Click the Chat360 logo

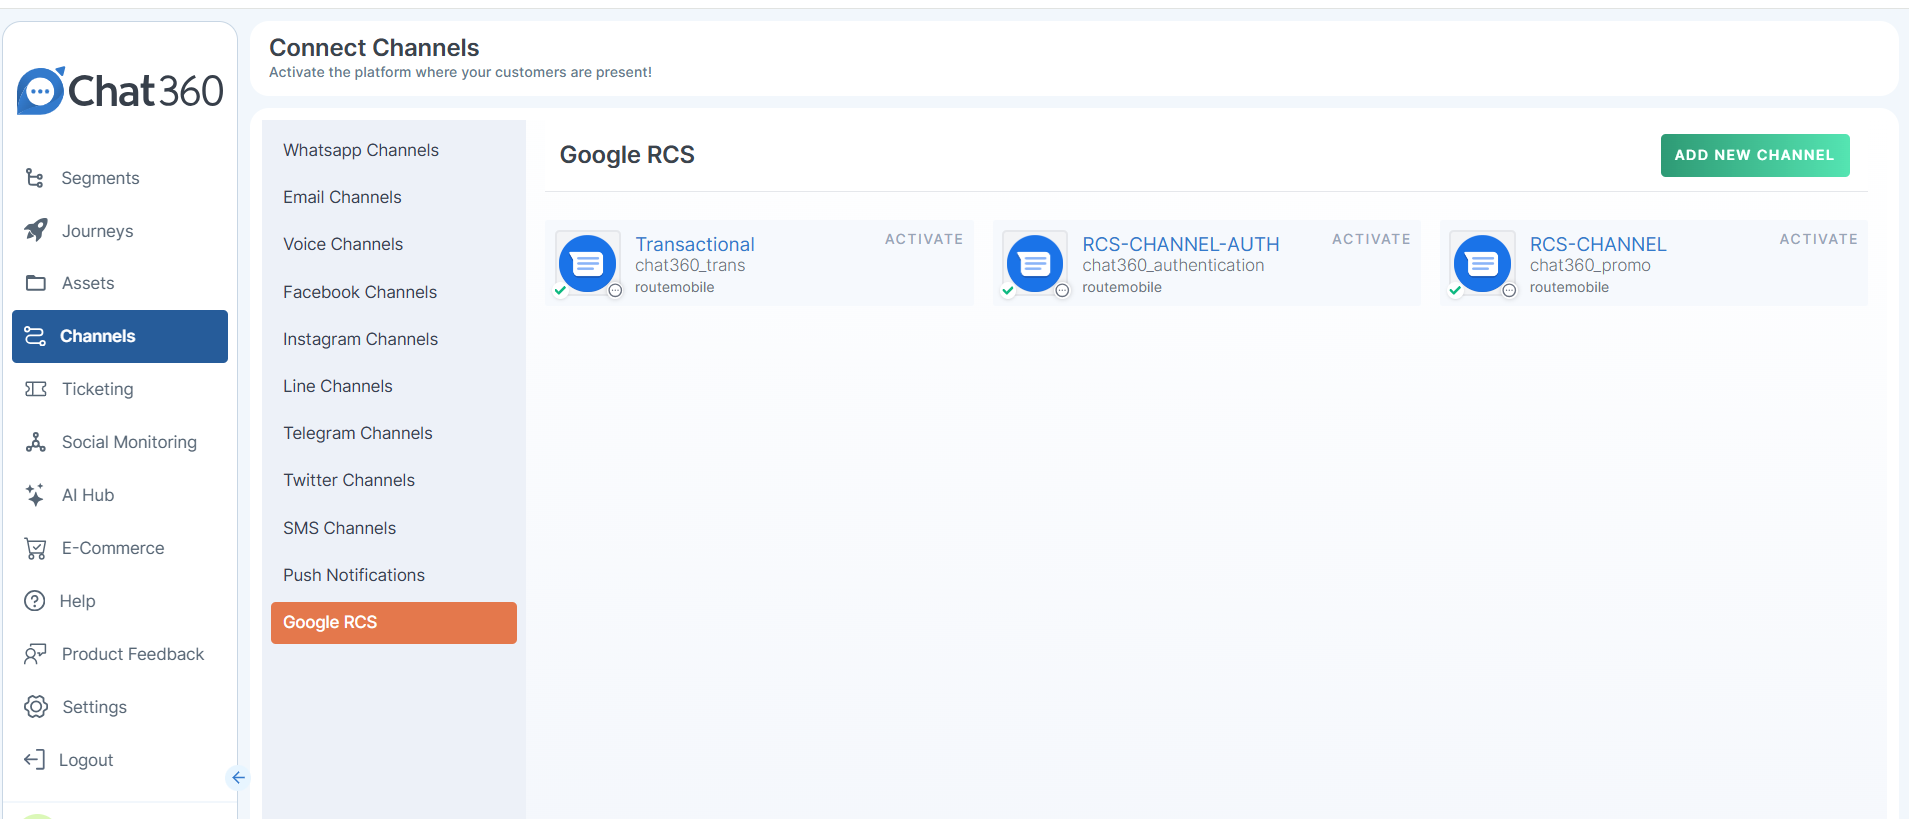click(120, 91)
